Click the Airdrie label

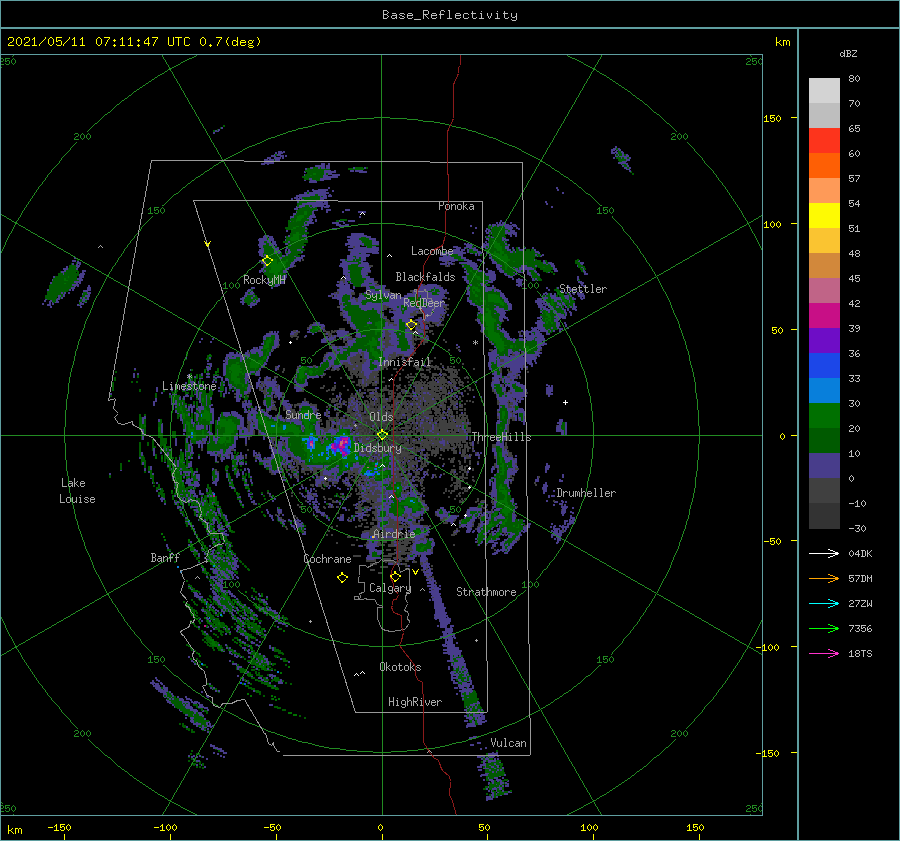pyautogui.click(x=394, y=534)
